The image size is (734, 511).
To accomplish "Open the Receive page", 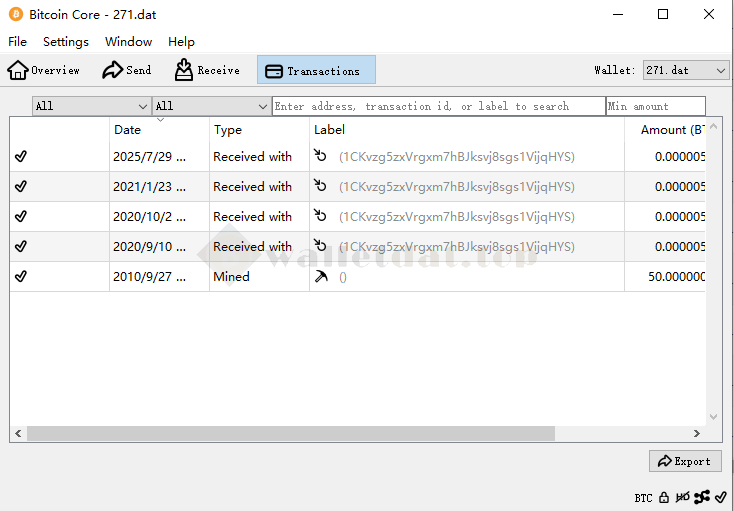I will (x=207, y=70).
